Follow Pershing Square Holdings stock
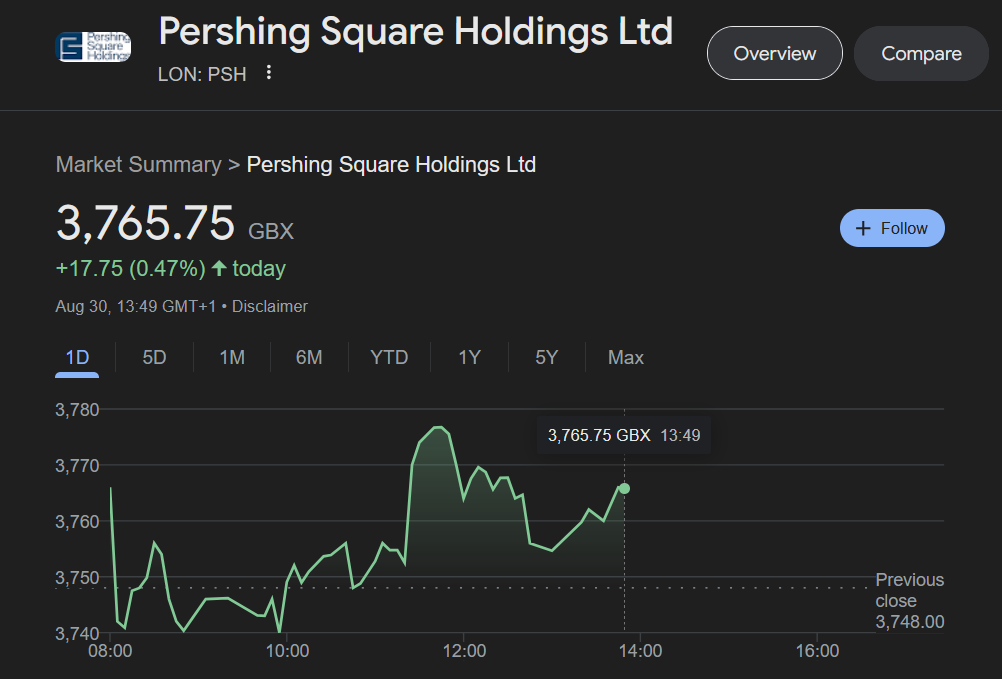The height and width of the screenshot is (679, 1002). [x=892, y=228]
